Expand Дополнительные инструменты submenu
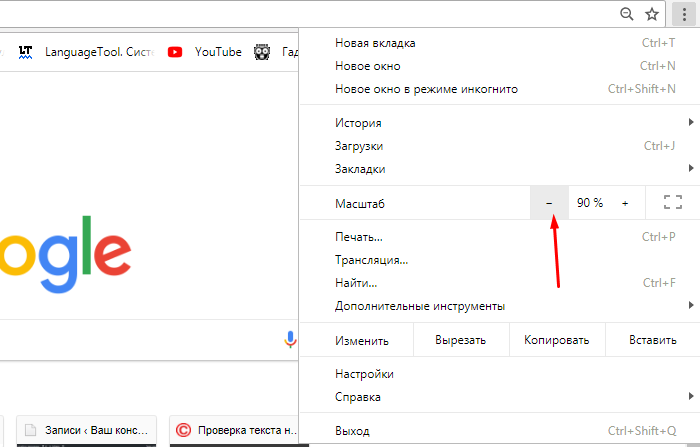Viewport: 700px width, 447px height. (x=500, y=306)
